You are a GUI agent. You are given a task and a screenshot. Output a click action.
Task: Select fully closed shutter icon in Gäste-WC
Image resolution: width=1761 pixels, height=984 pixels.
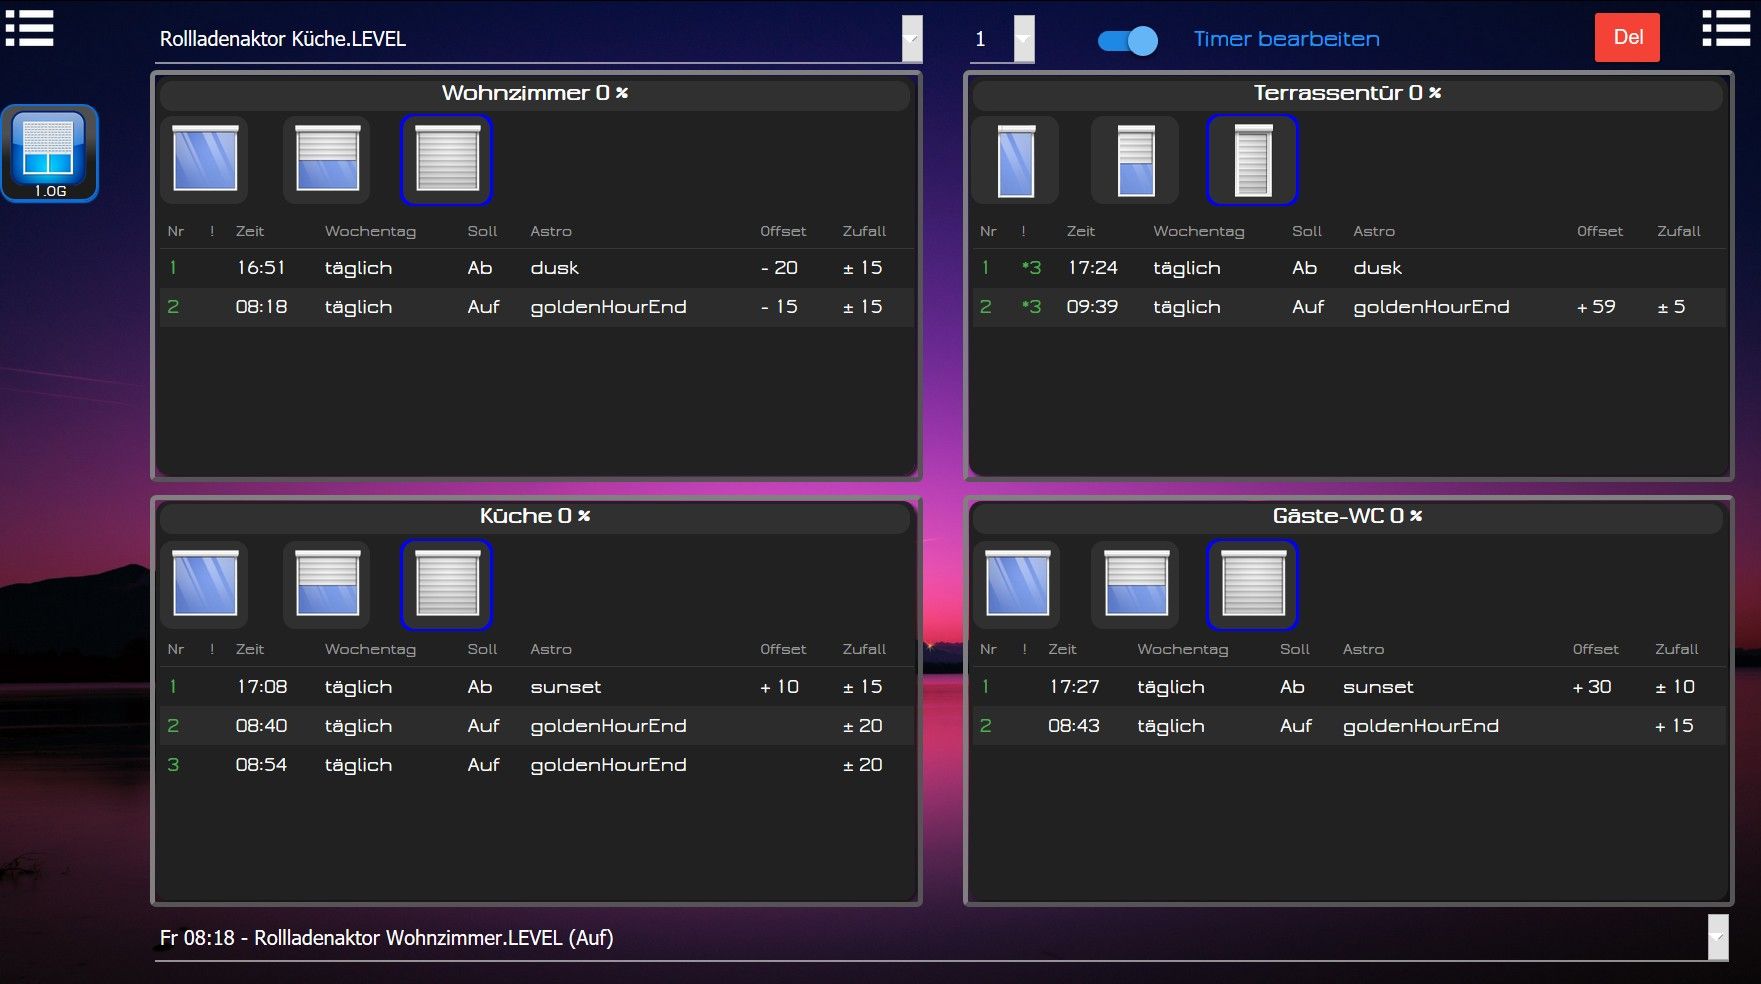coord(1252,584)
